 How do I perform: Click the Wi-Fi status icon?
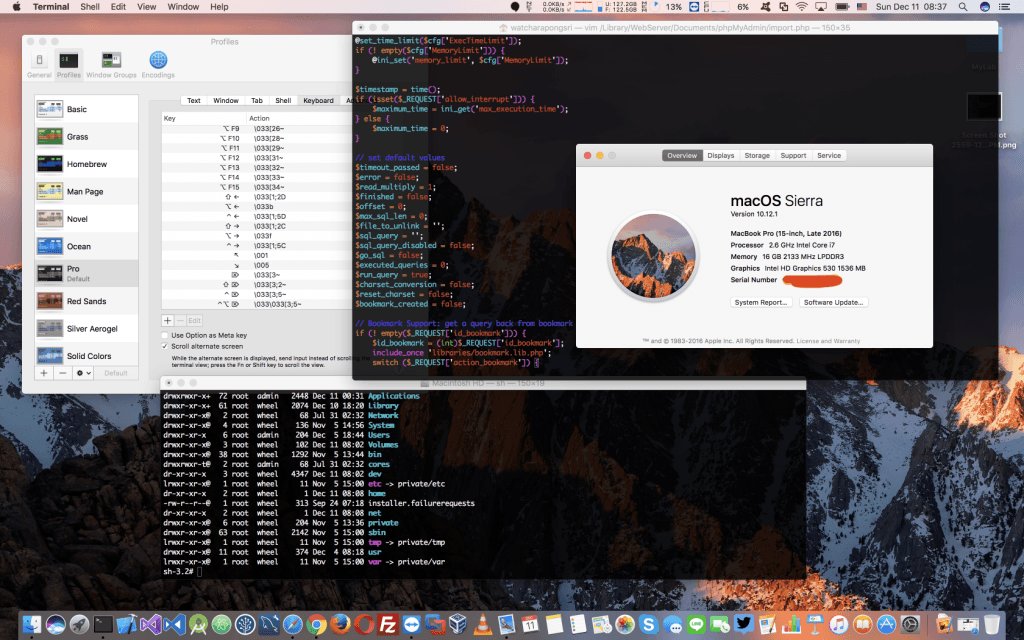[801, 7]
